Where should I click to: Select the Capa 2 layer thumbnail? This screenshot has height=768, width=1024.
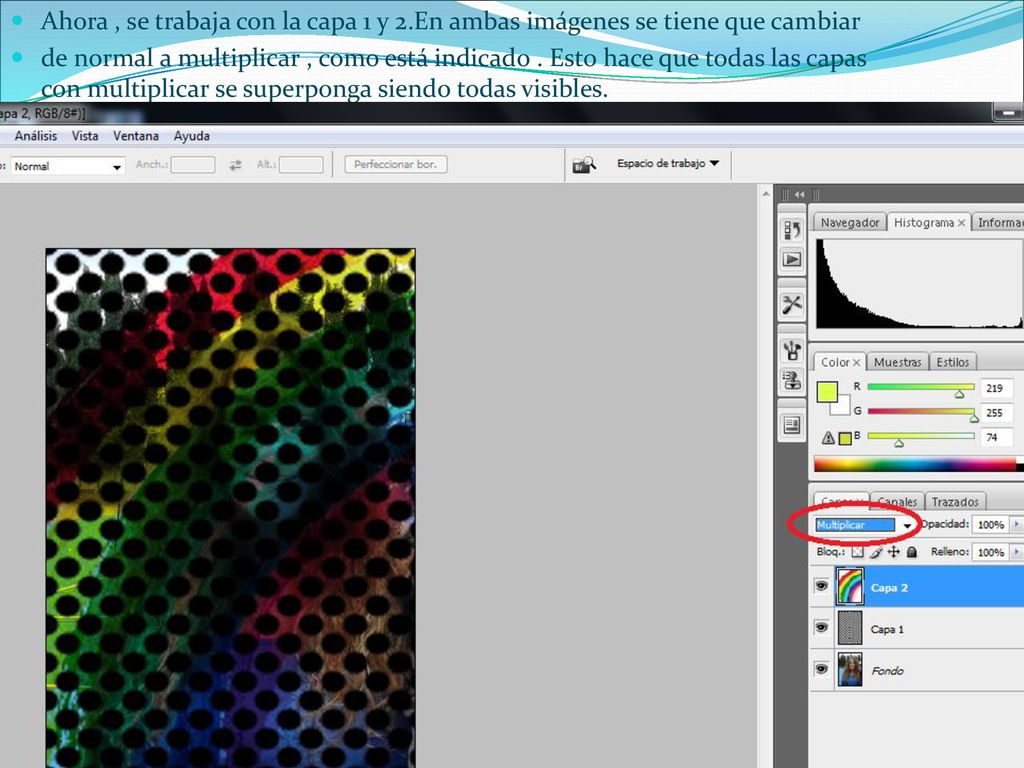850,586
